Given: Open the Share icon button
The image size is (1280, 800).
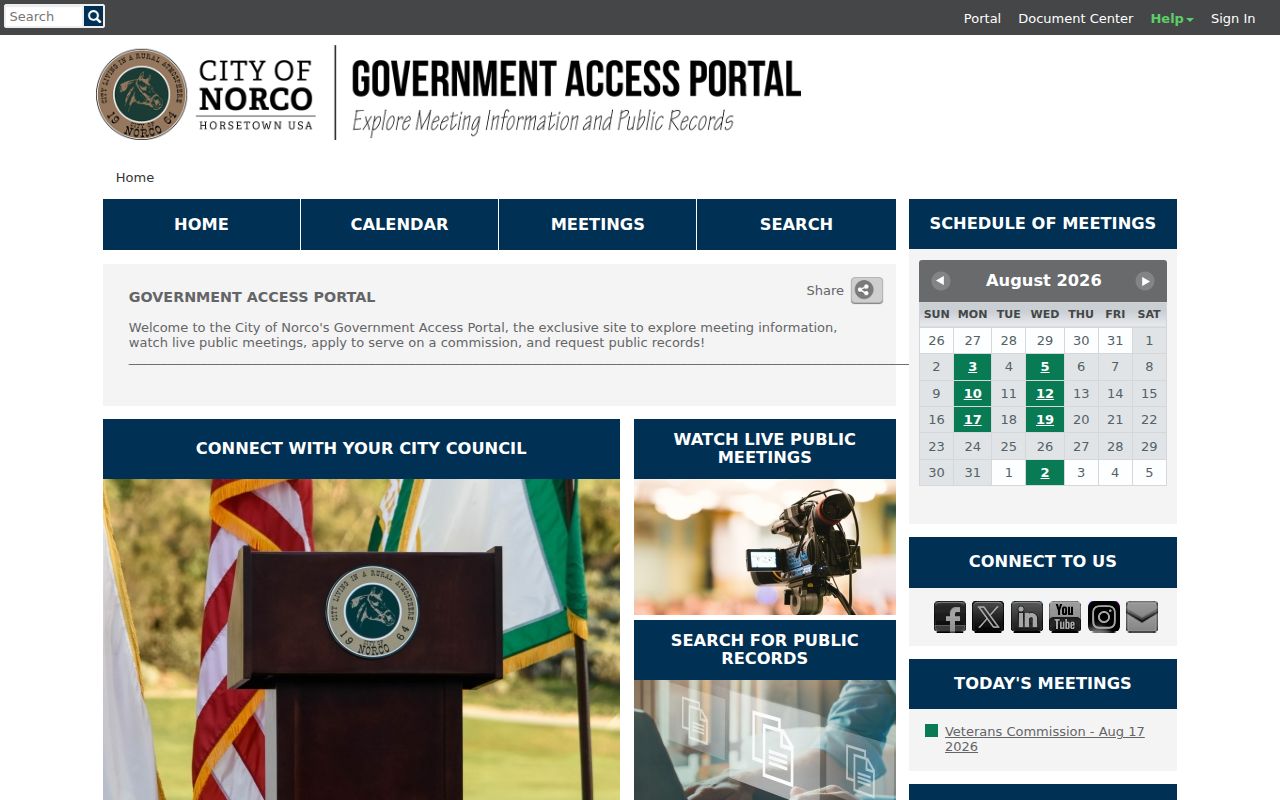Looking at the screenshot, I should point(866,290).
